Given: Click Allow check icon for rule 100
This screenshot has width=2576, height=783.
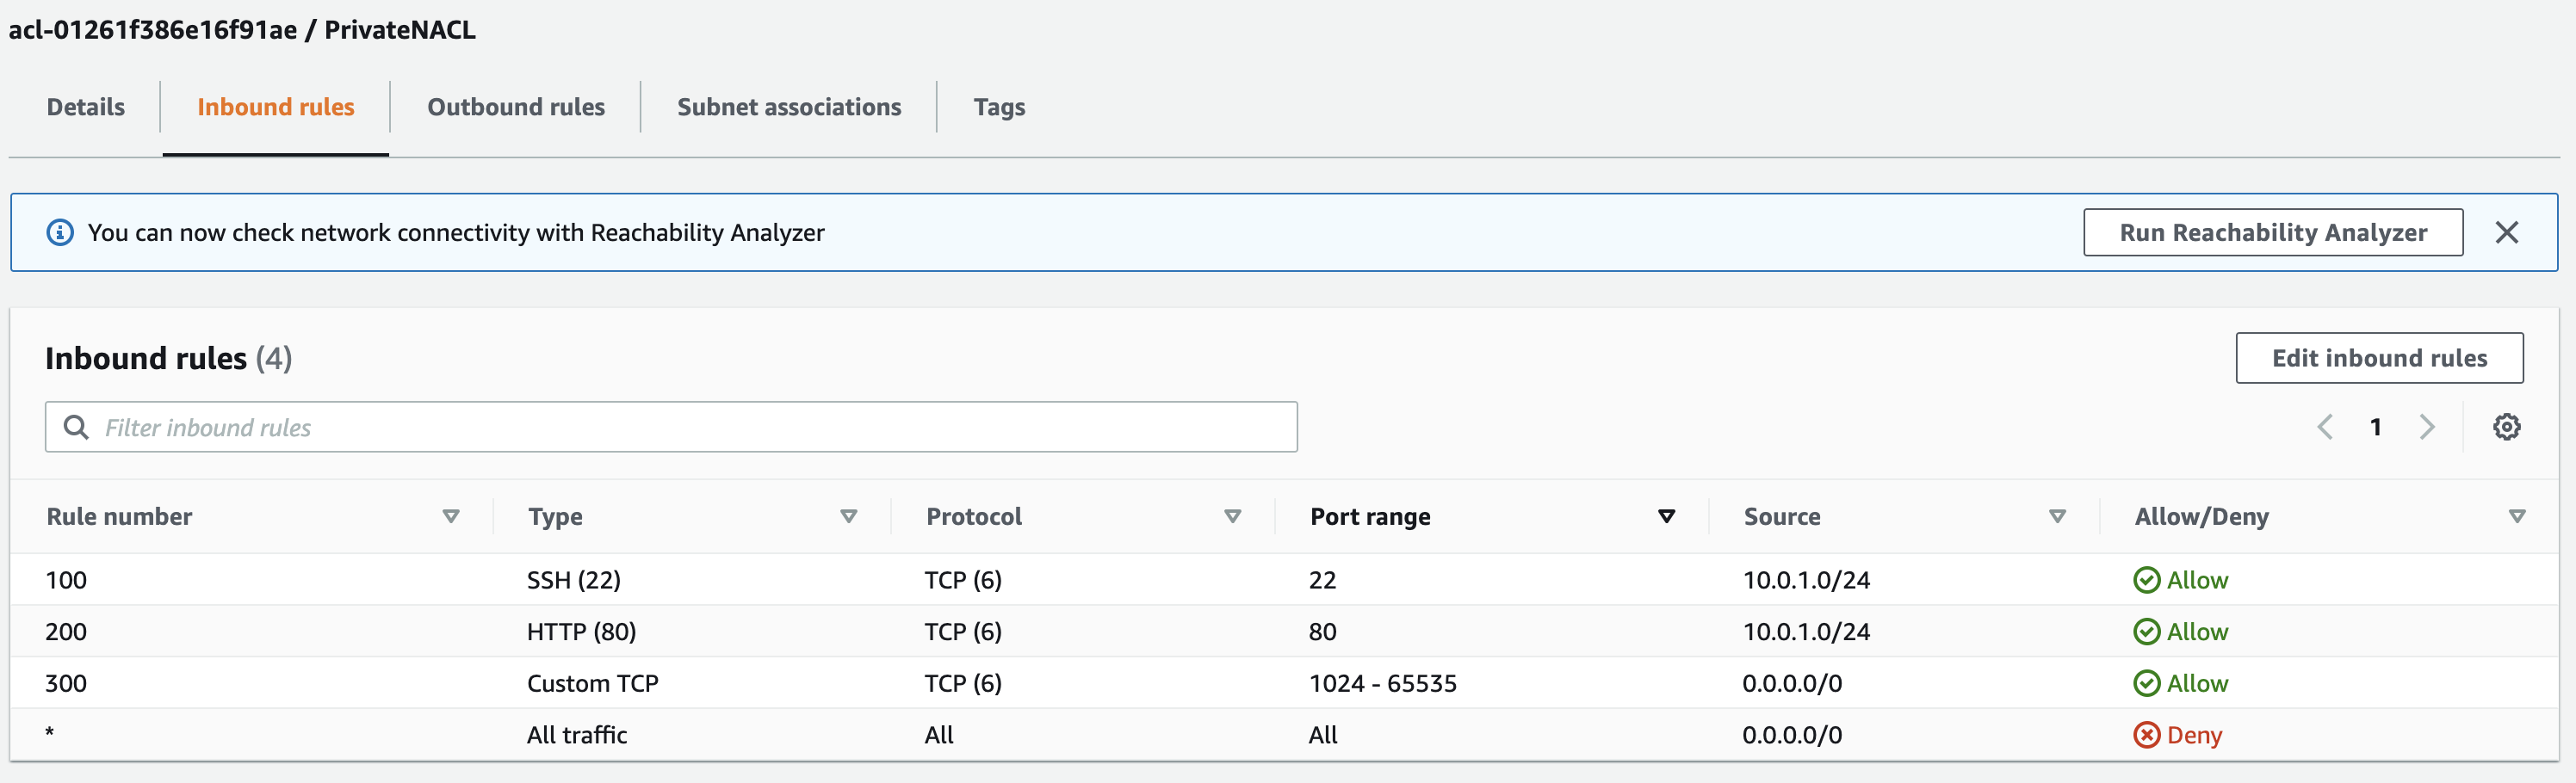Looking at the screenshot, I should click(2146, 580).
